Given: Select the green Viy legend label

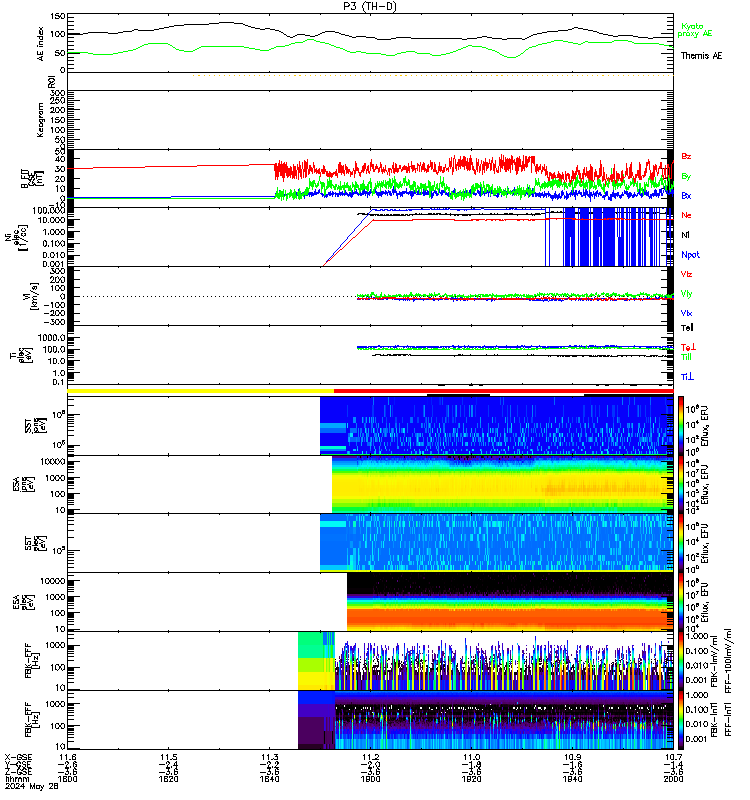Looking at the screenshot, I should pyautogui.click(x=686, y=294).
